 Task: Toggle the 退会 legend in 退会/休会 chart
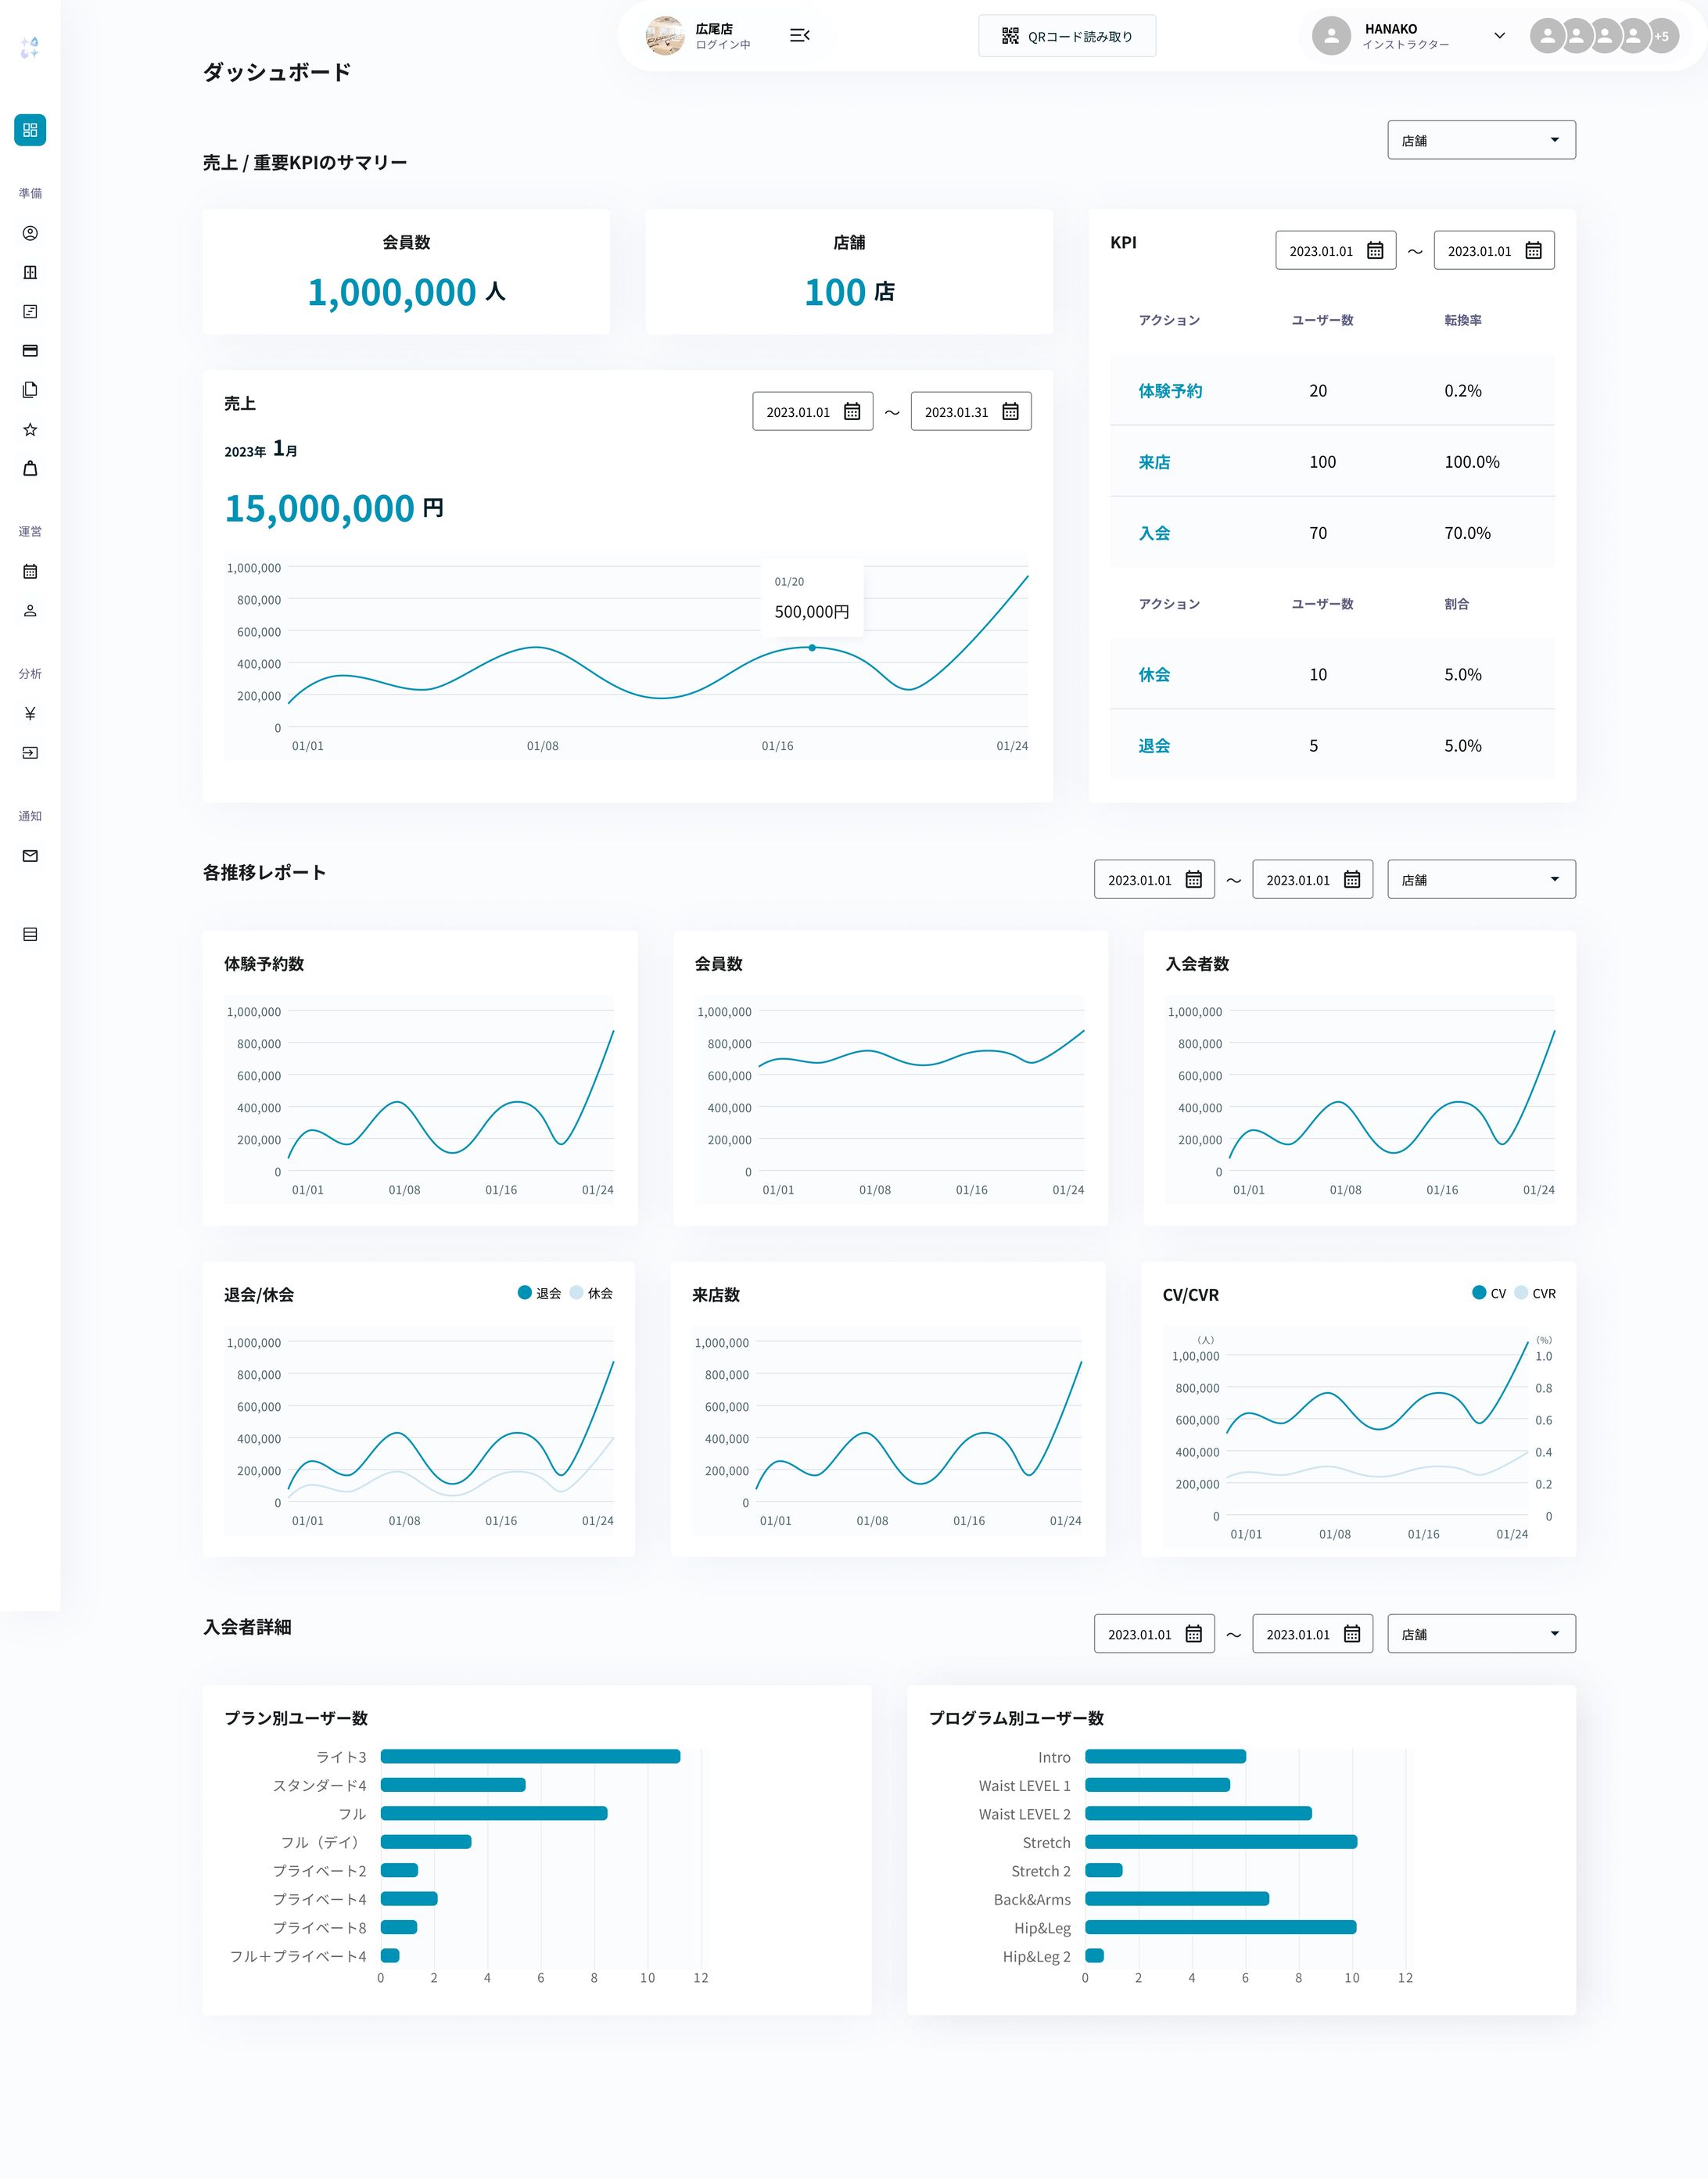coord(539,1293)
